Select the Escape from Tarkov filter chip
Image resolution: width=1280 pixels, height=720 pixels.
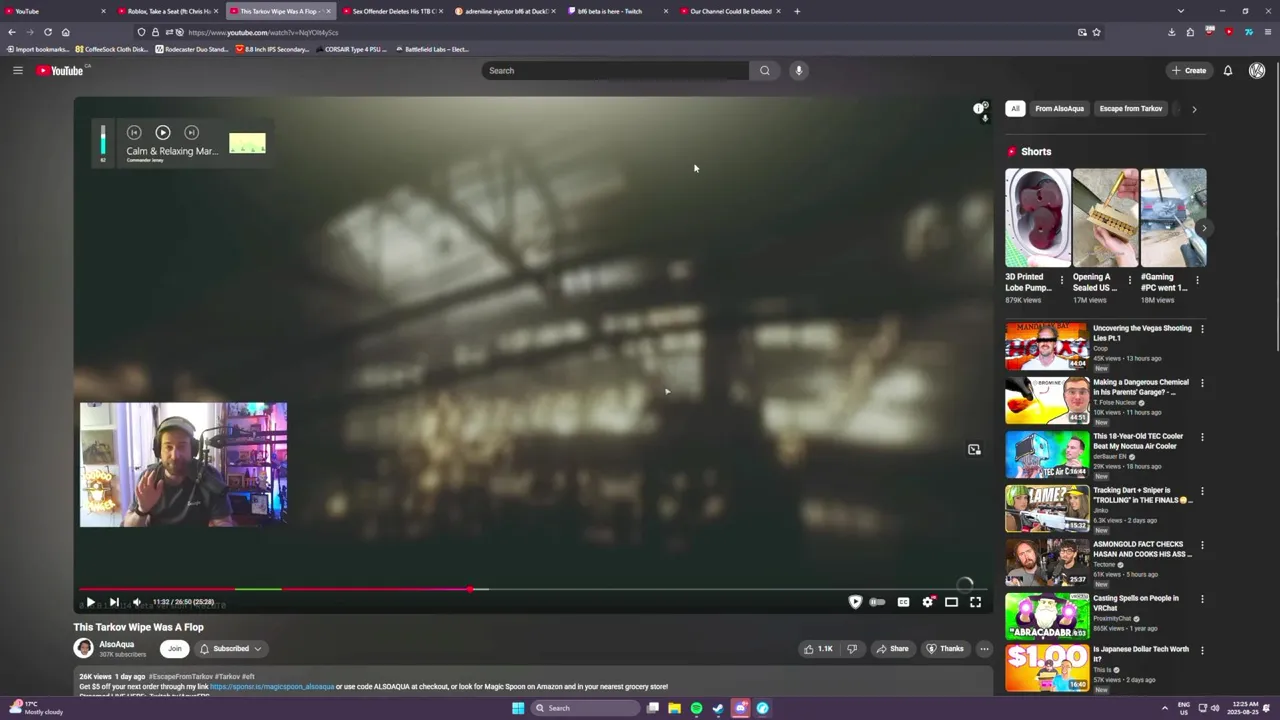[1131, 108]
